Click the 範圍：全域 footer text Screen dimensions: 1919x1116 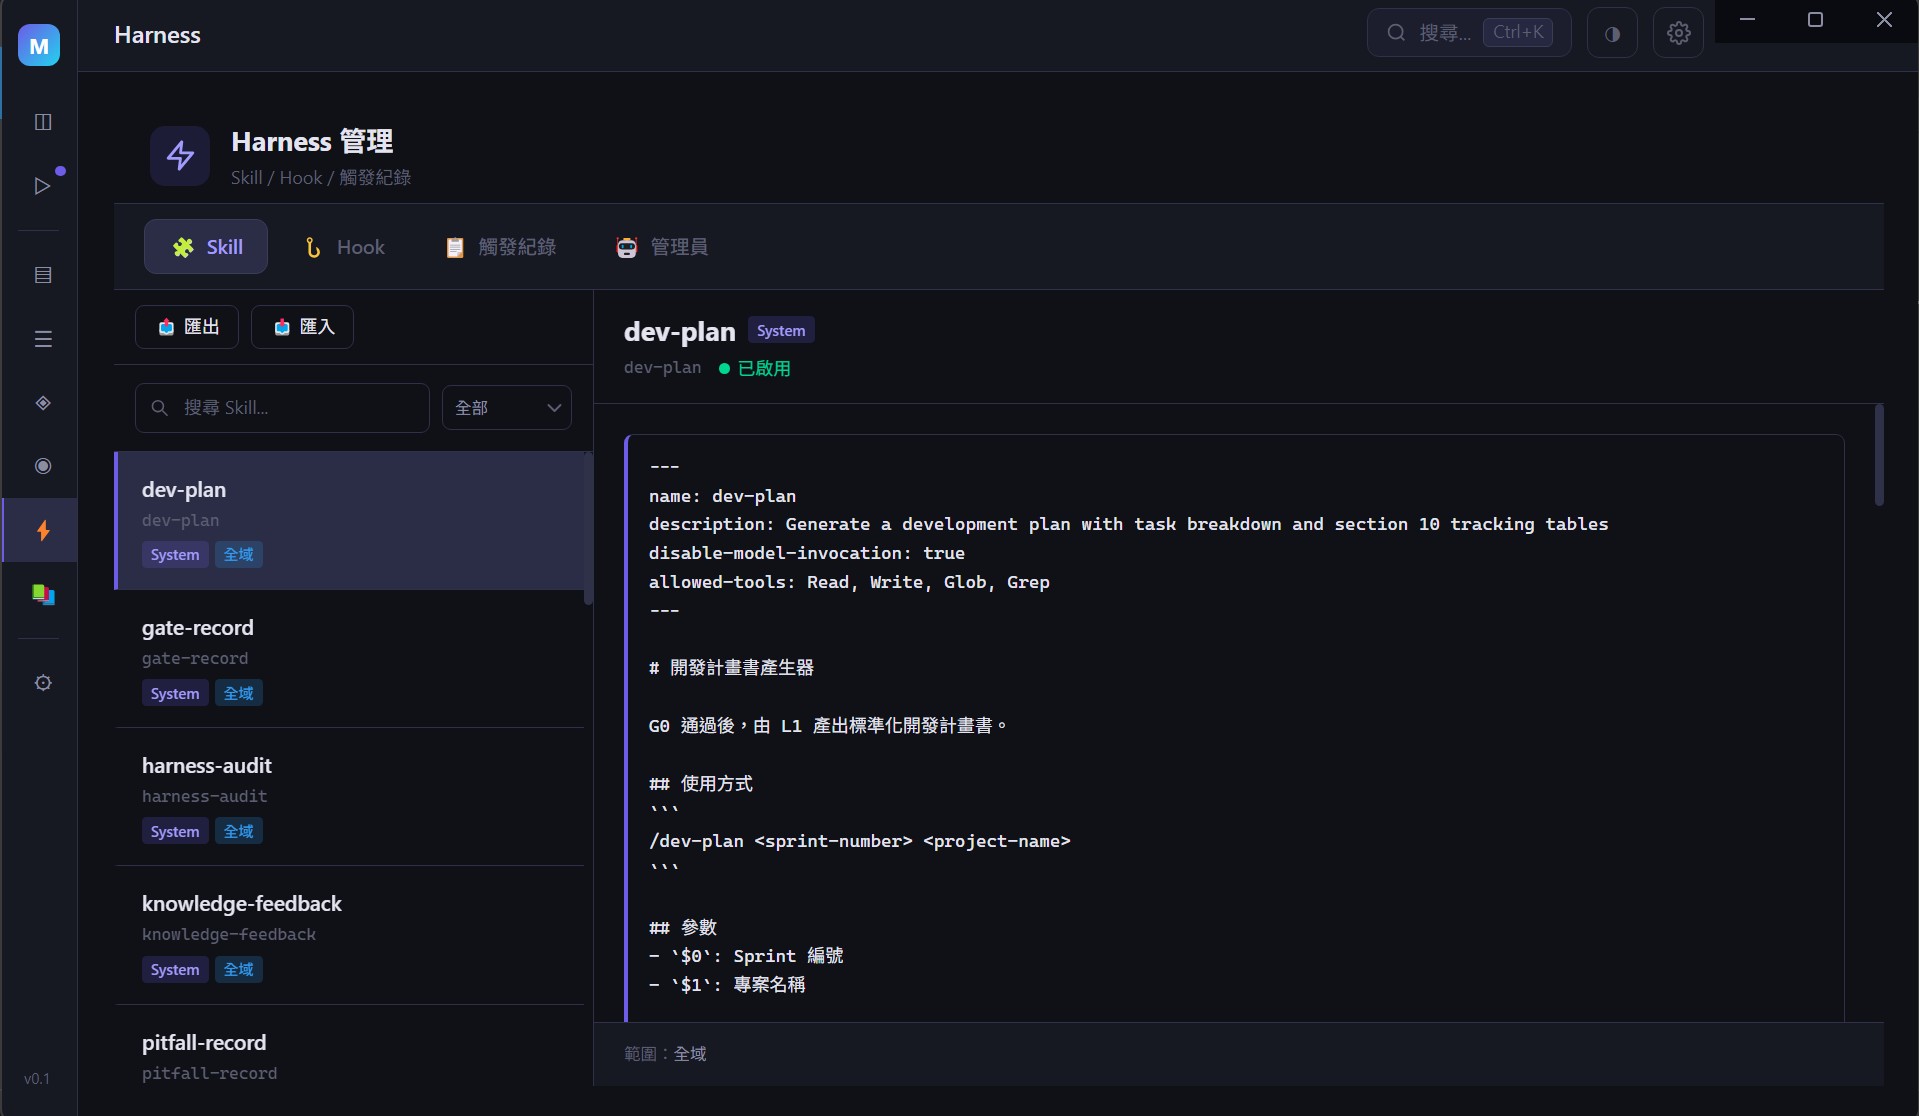(665, 1054)
